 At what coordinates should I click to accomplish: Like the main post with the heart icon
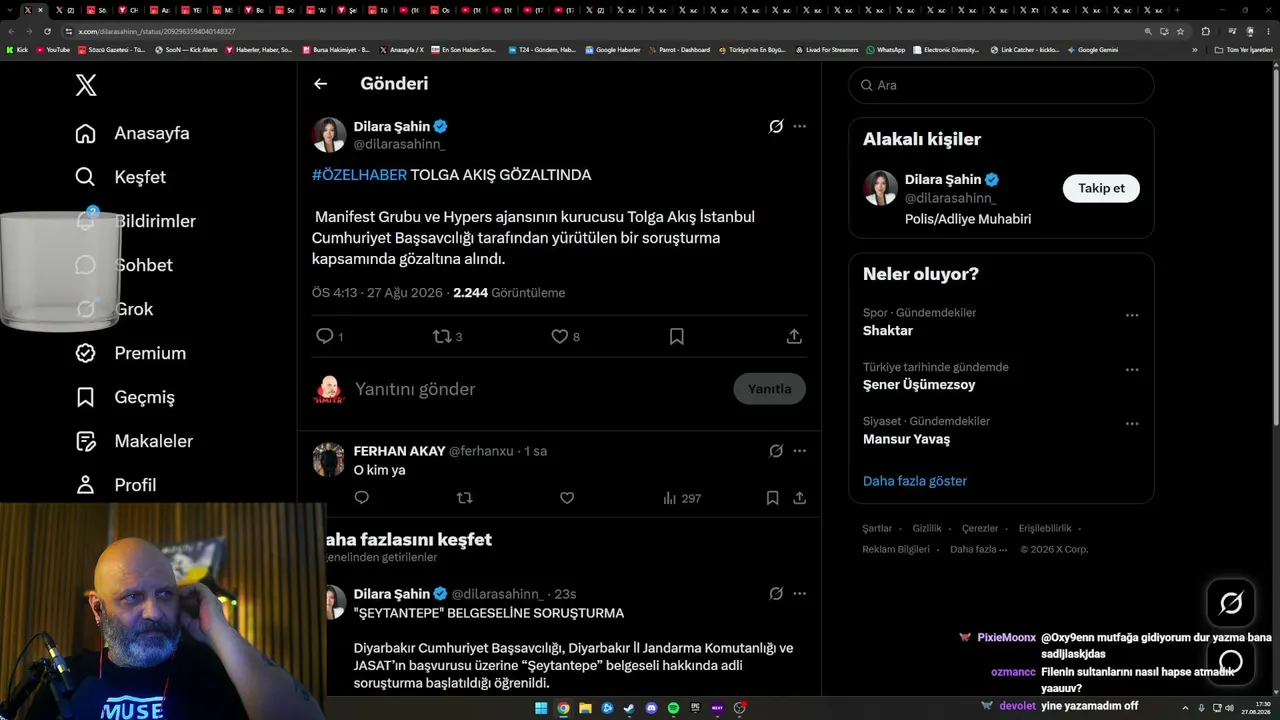point(560,336)
